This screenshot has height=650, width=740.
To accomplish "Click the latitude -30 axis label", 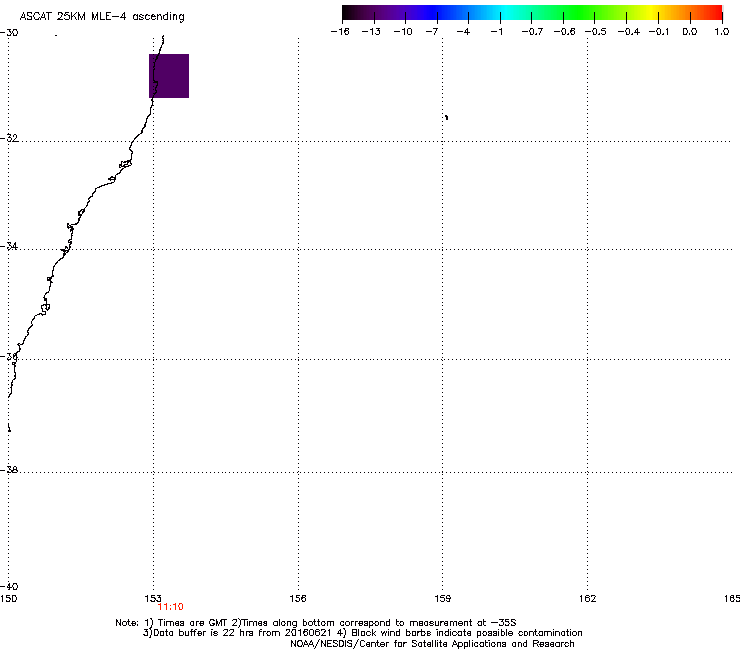I will (x=9, y=33).
